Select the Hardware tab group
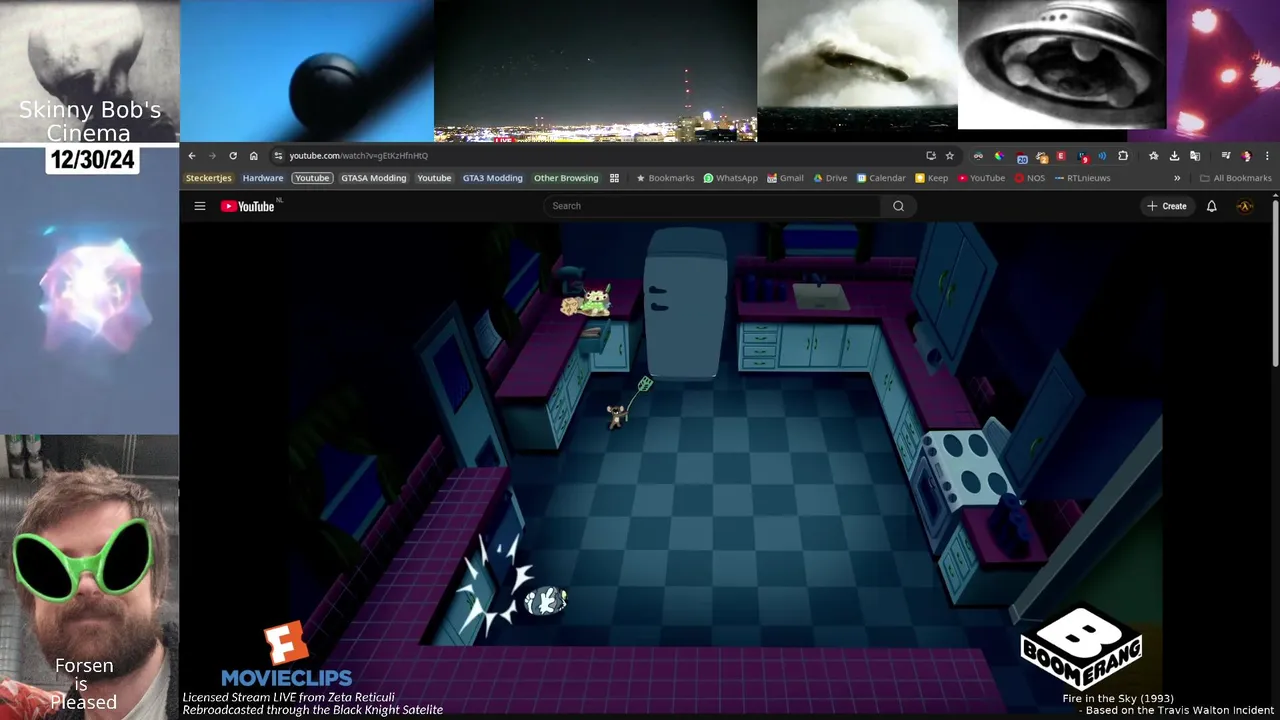This screenshot has width=1280, height=720. tap(263, 178)
